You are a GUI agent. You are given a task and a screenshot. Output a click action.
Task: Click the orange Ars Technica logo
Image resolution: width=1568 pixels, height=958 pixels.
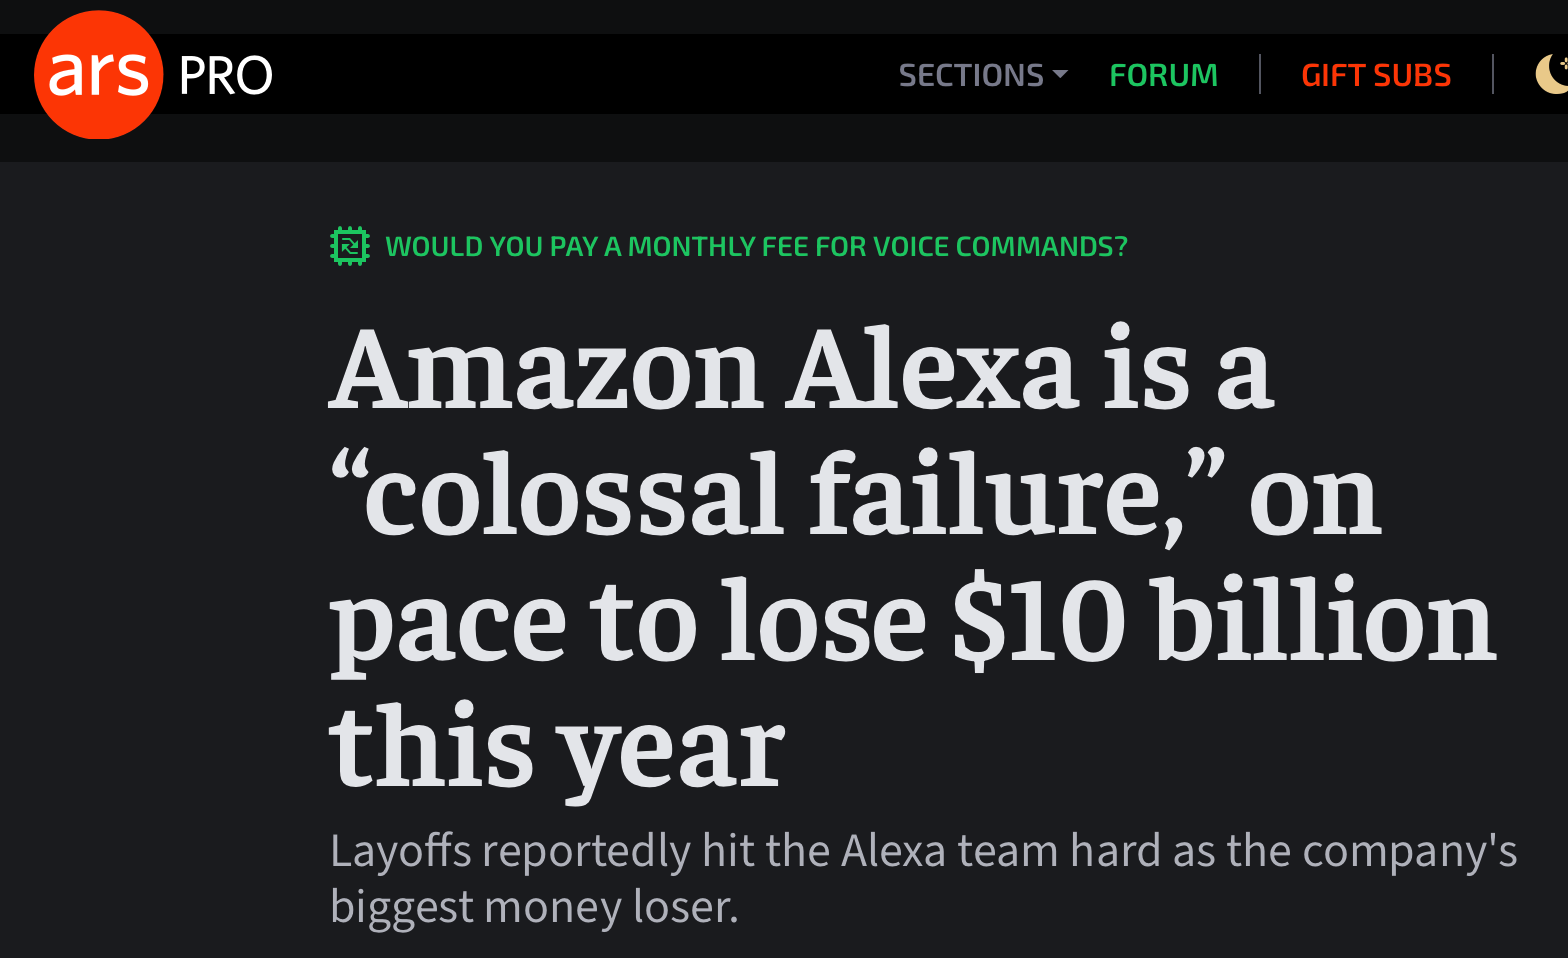pyautogui.click(x=98, y=75)
